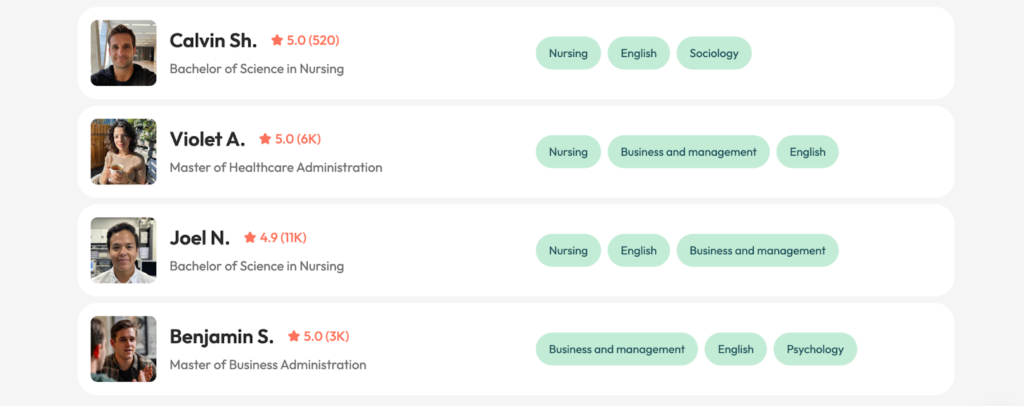Viewport: 1024px width, 406px height.
Task: Click Calvin Sh.'s profile photo
Action: coord(123,53)
